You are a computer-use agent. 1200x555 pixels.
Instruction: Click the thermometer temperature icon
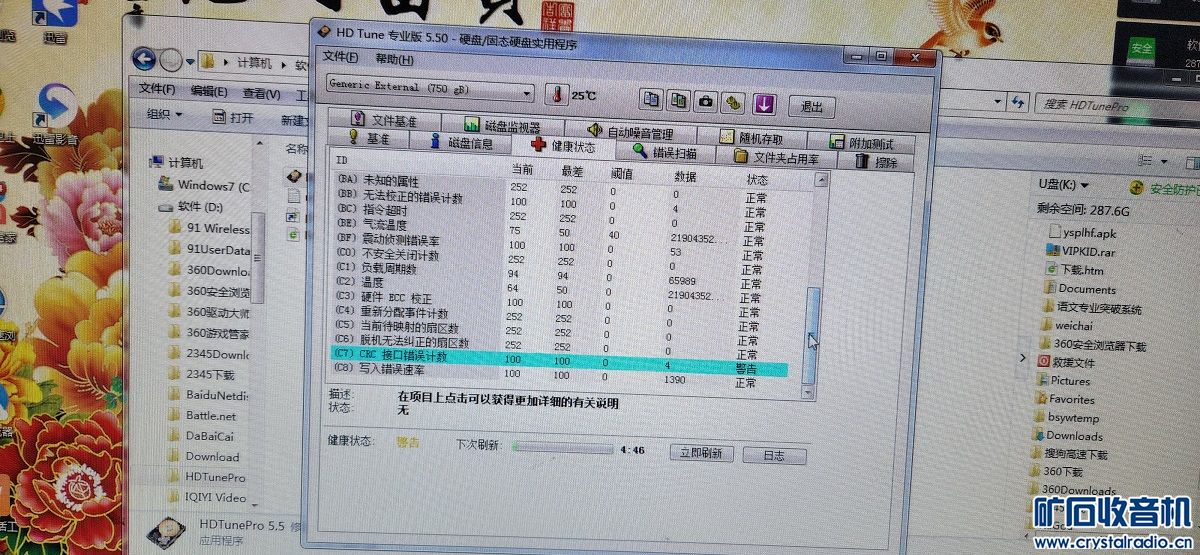(555, 95)
